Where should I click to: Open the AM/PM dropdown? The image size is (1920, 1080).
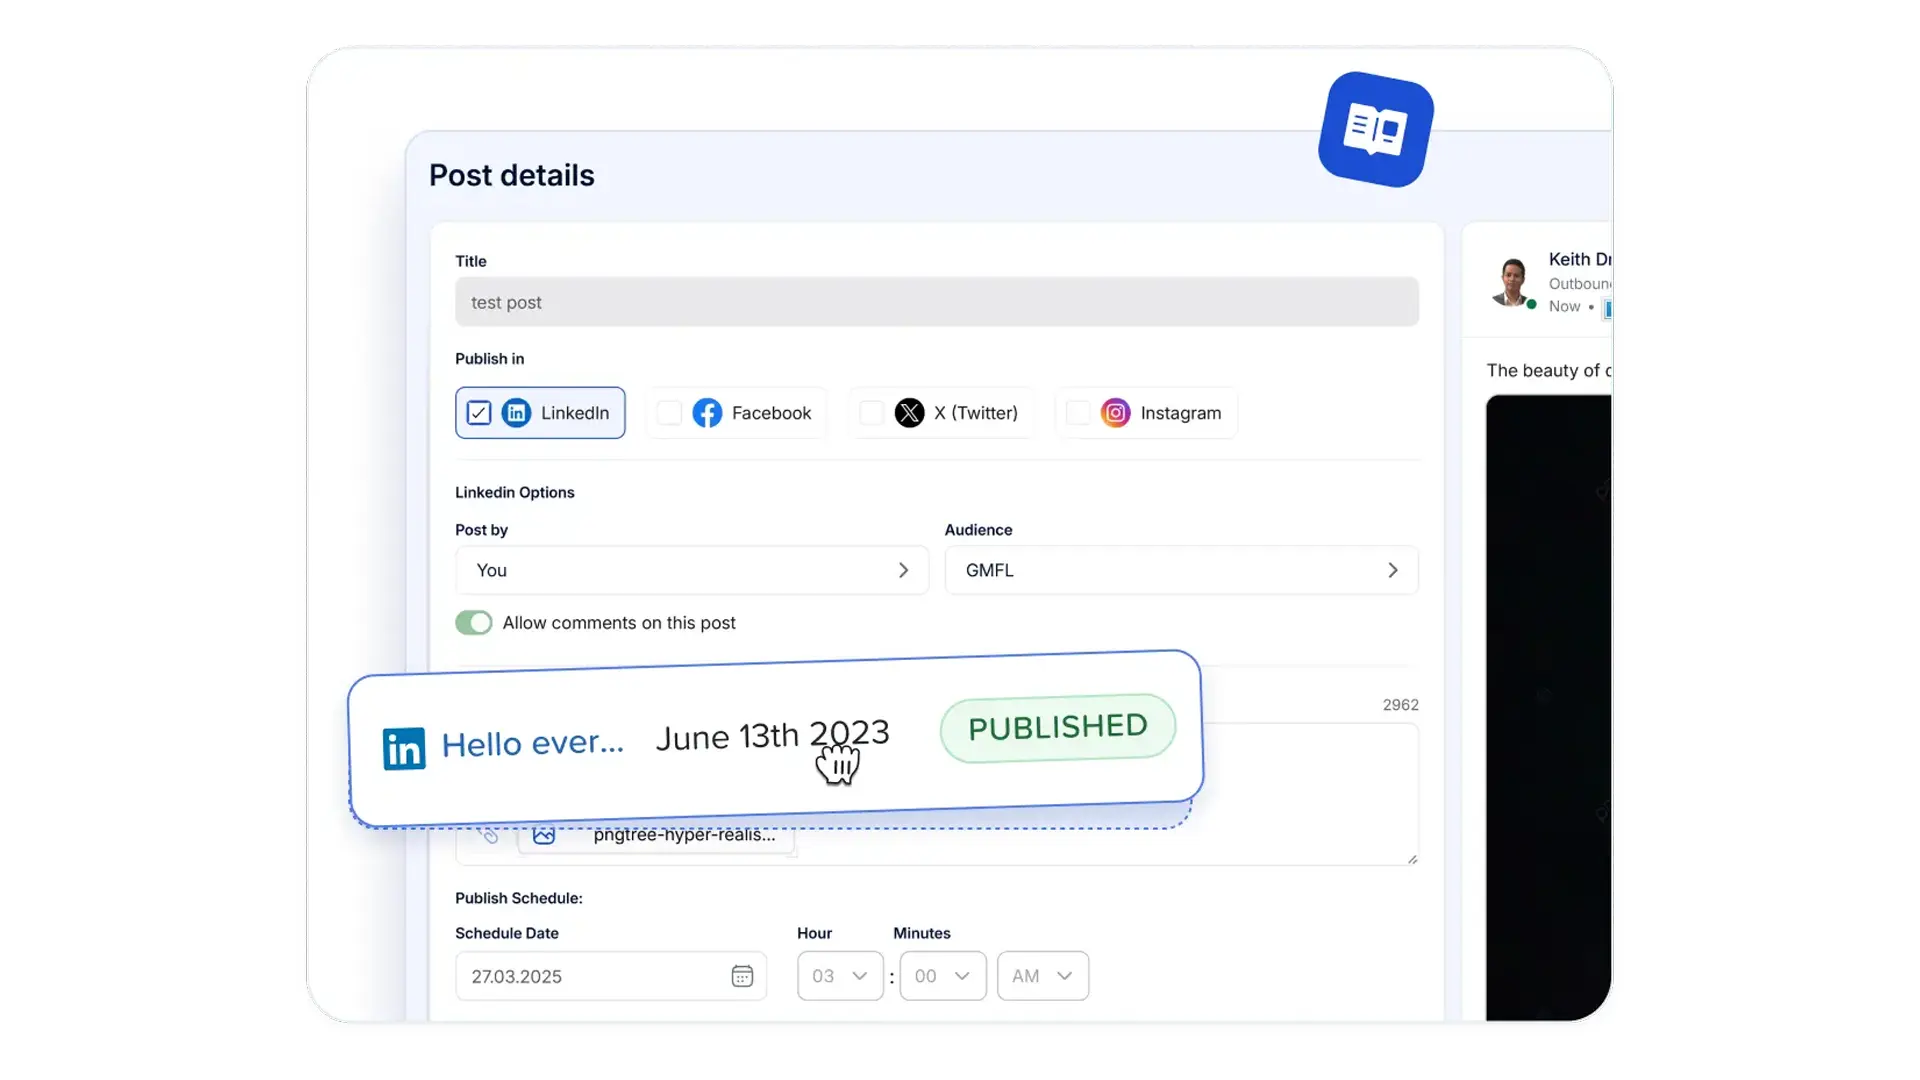point(1042,976)
